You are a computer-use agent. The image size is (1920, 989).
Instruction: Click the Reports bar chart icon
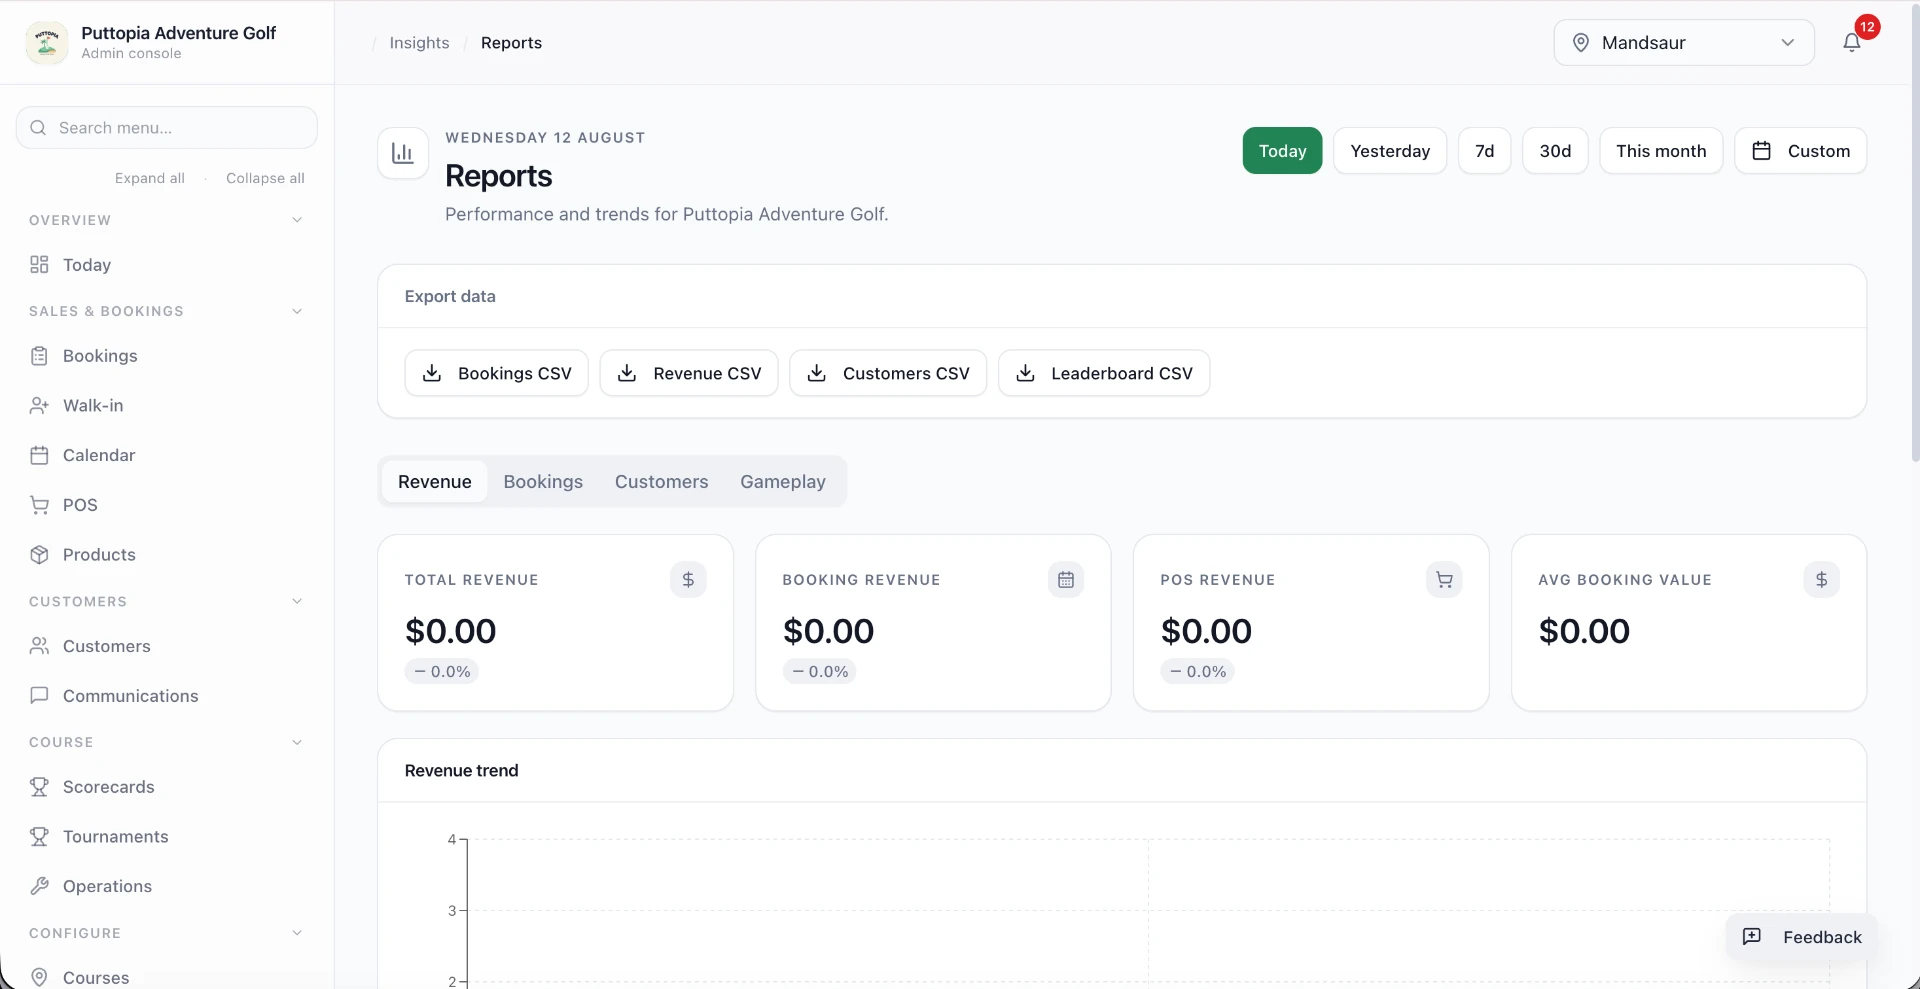[403, 153]
